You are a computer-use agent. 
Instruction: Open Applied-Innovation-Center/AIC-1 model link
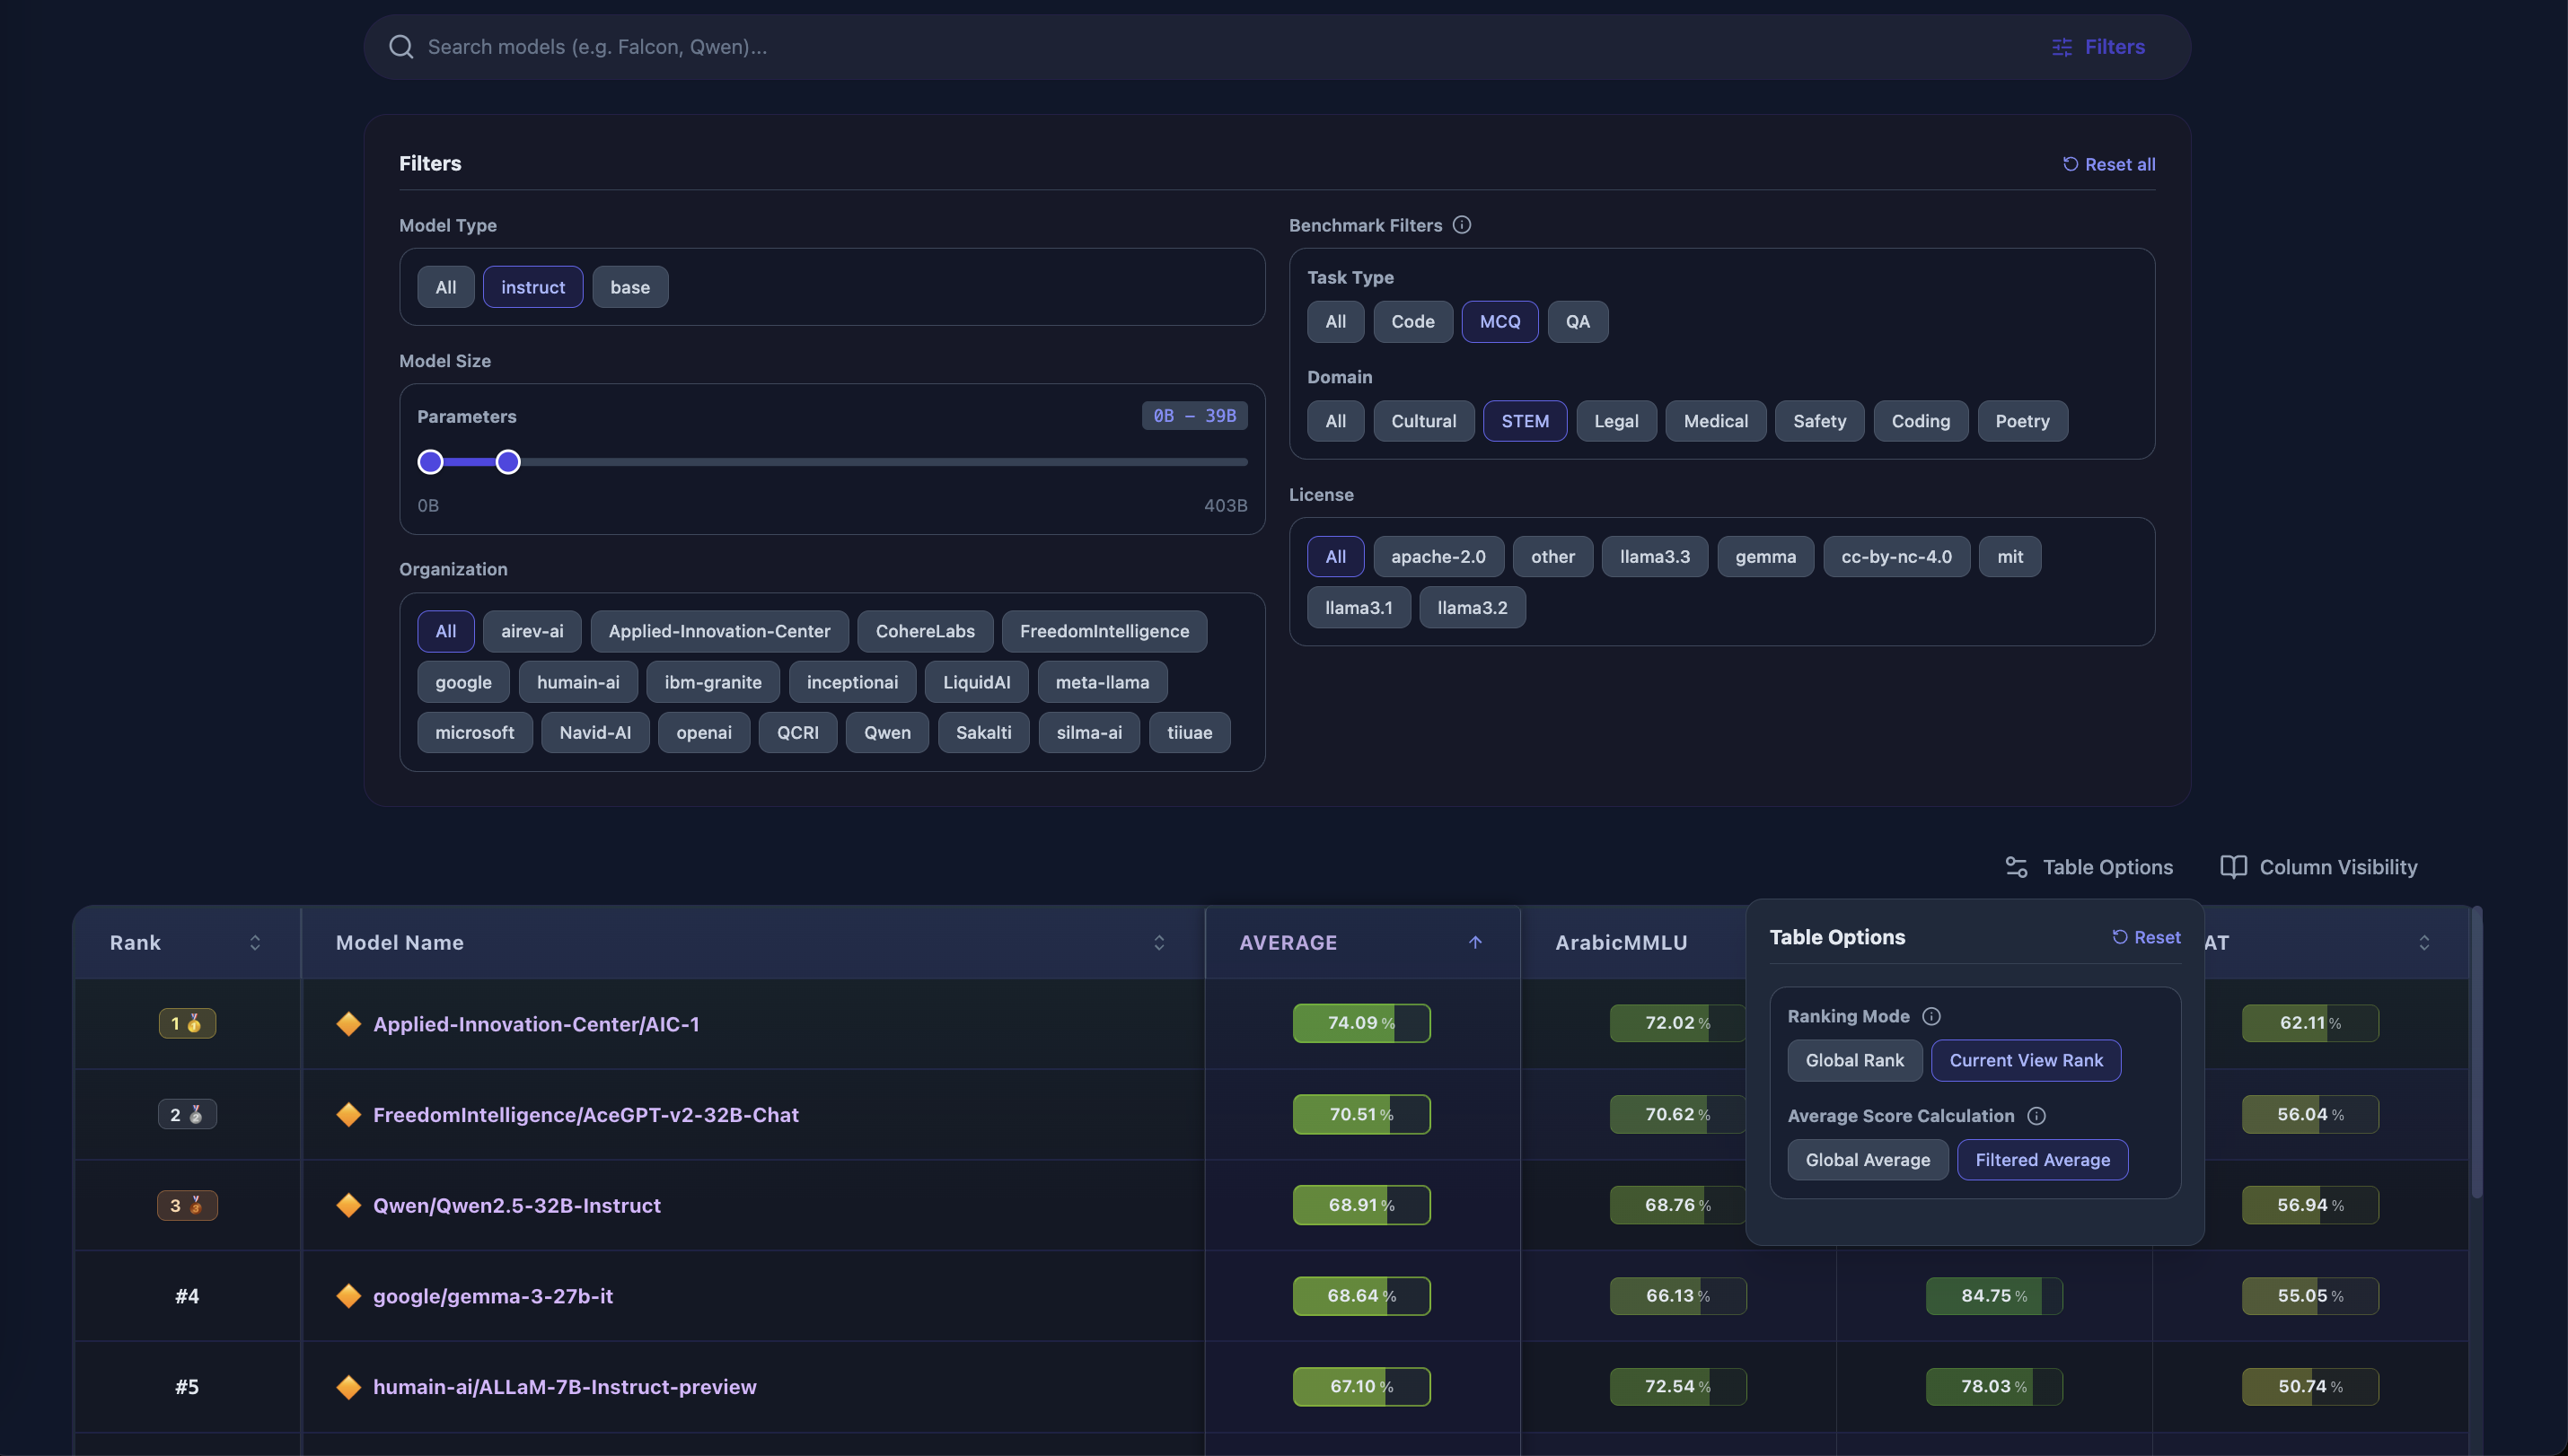[536, 1024]
